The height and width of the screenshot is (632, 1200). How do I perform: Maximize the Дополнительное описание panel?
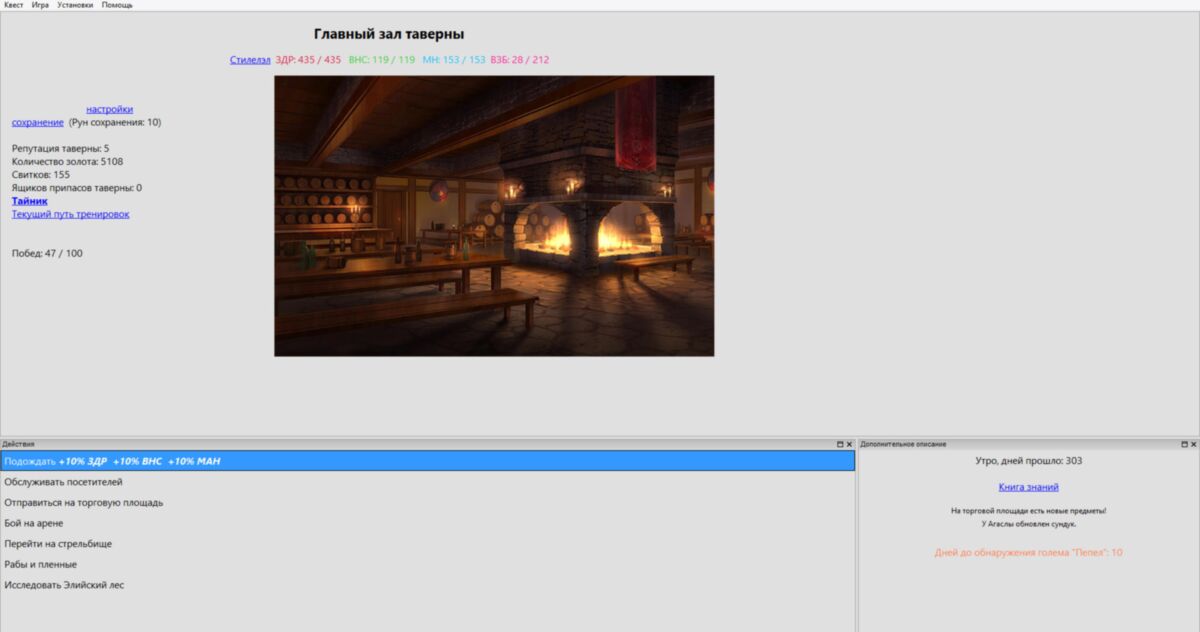[1183, 444]
